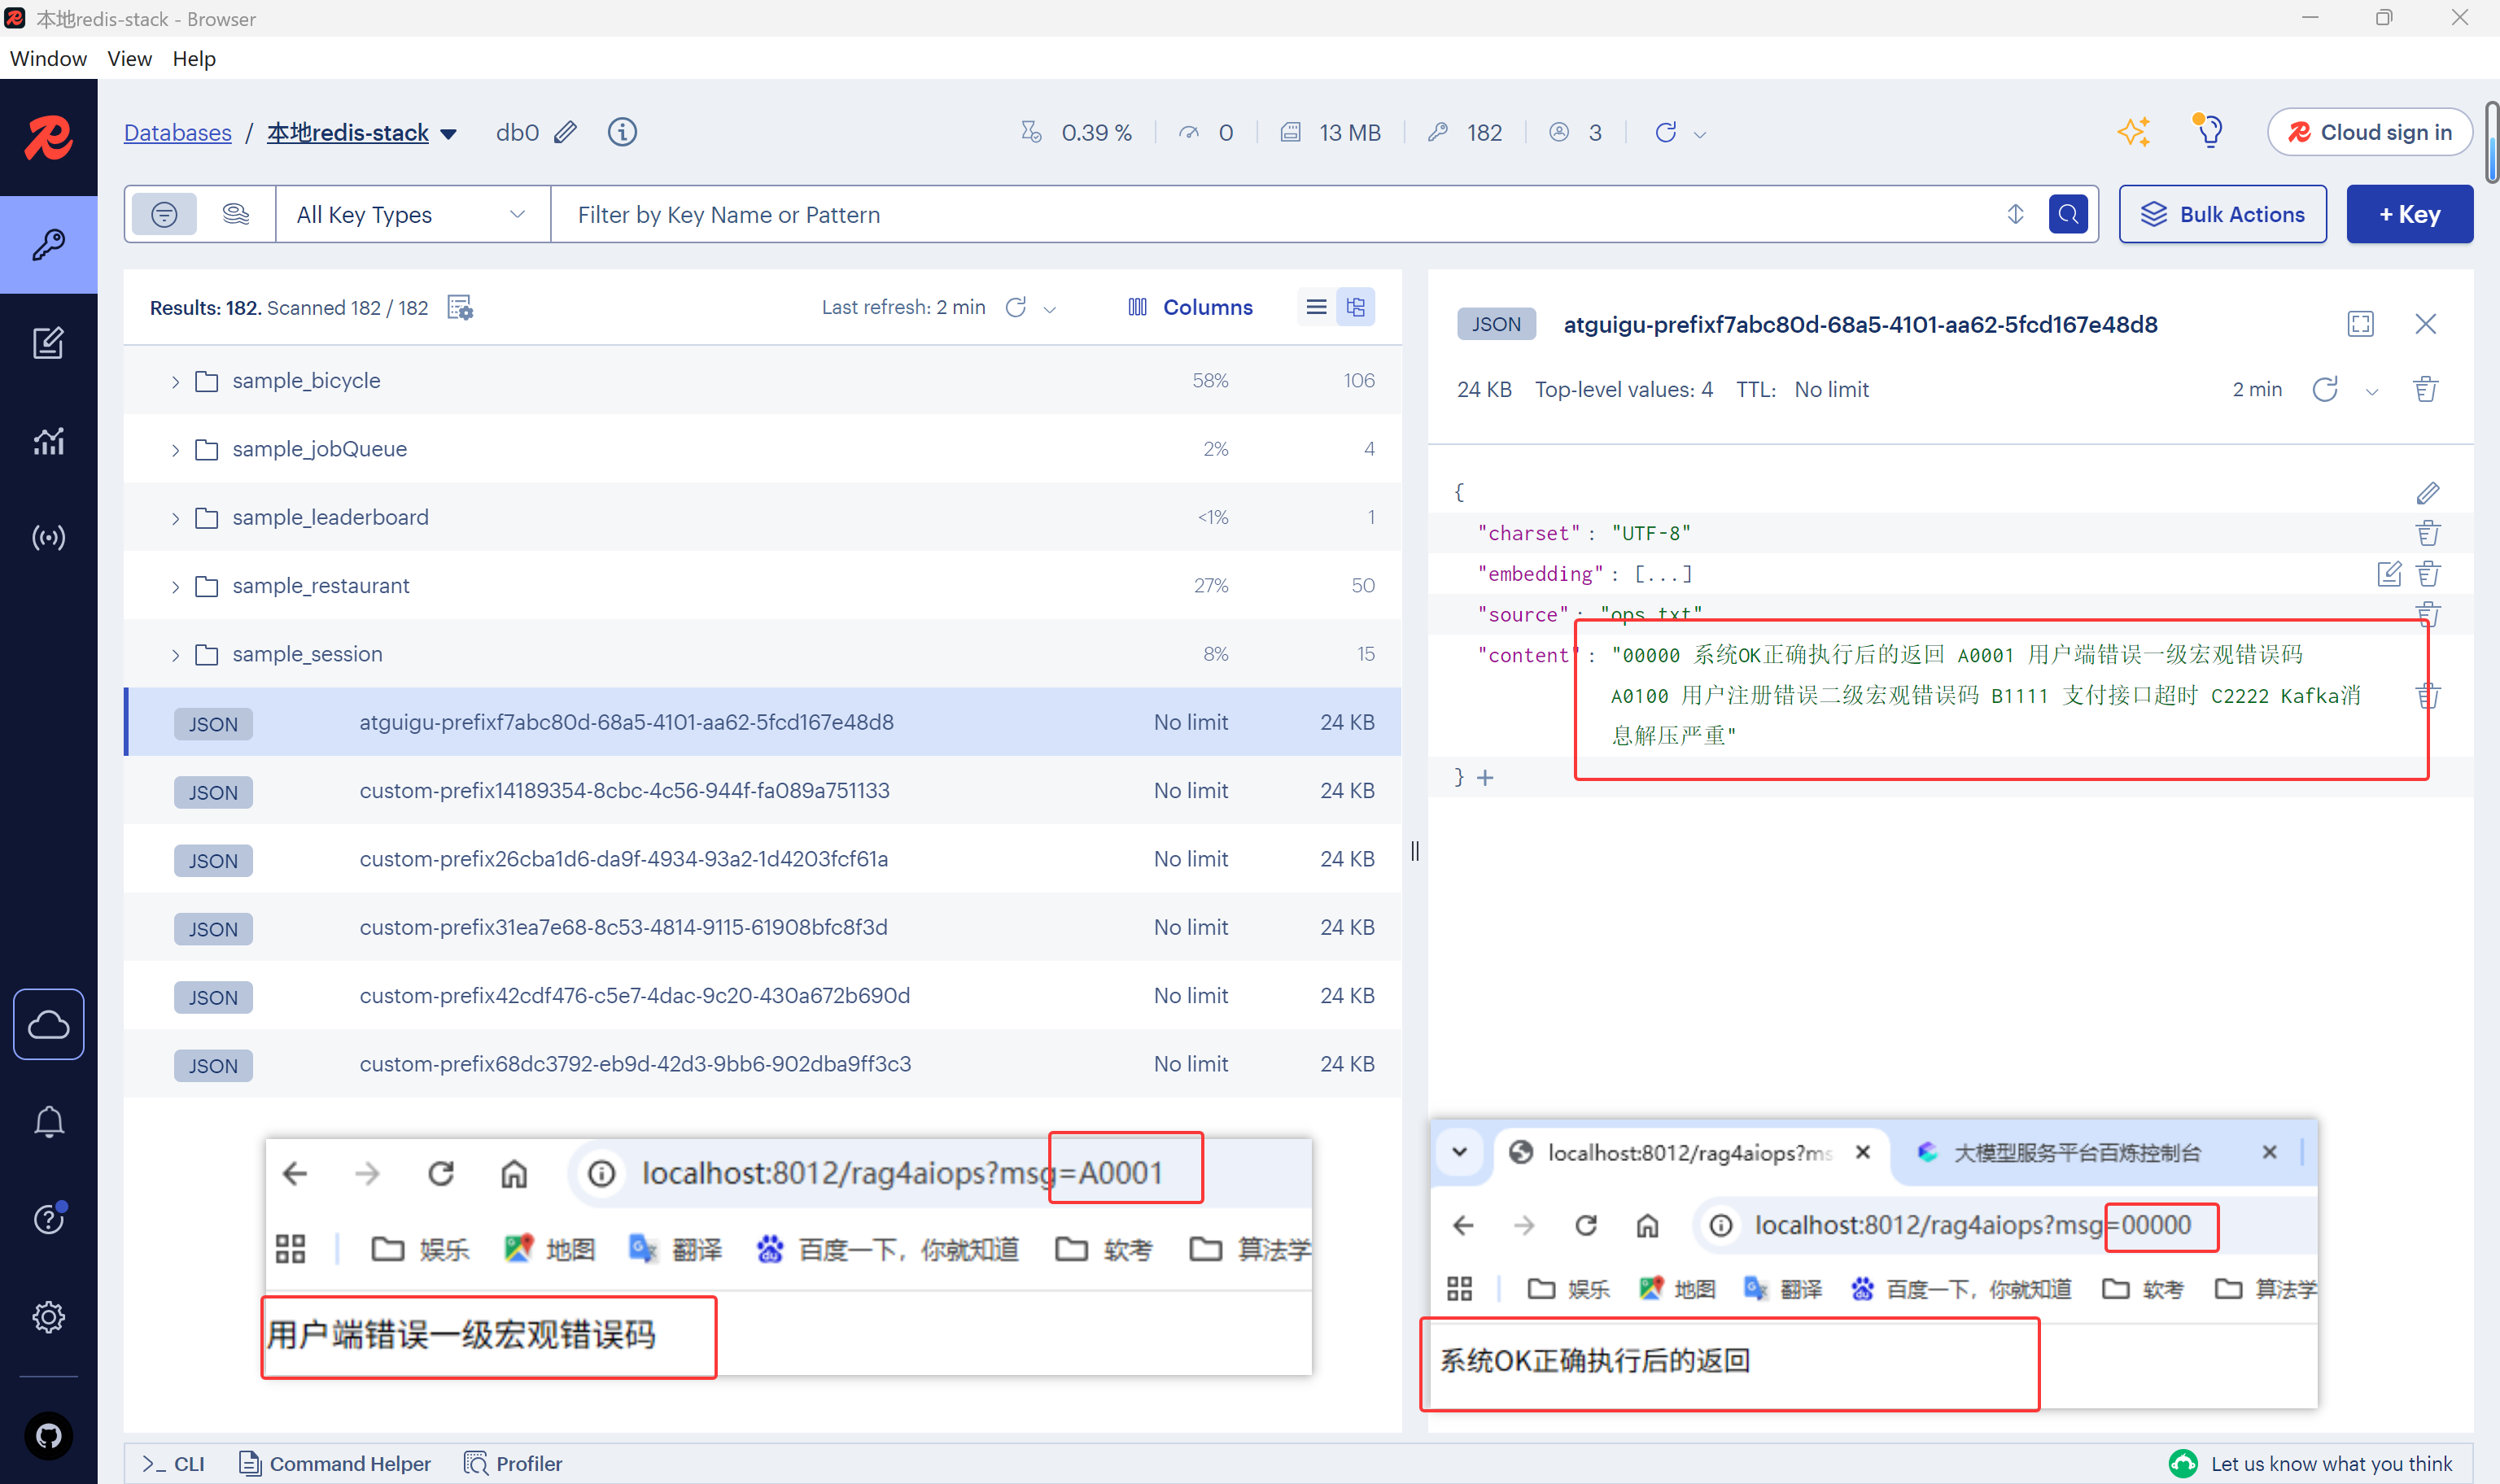Toggle the Search by Values mode

point(235,214)
